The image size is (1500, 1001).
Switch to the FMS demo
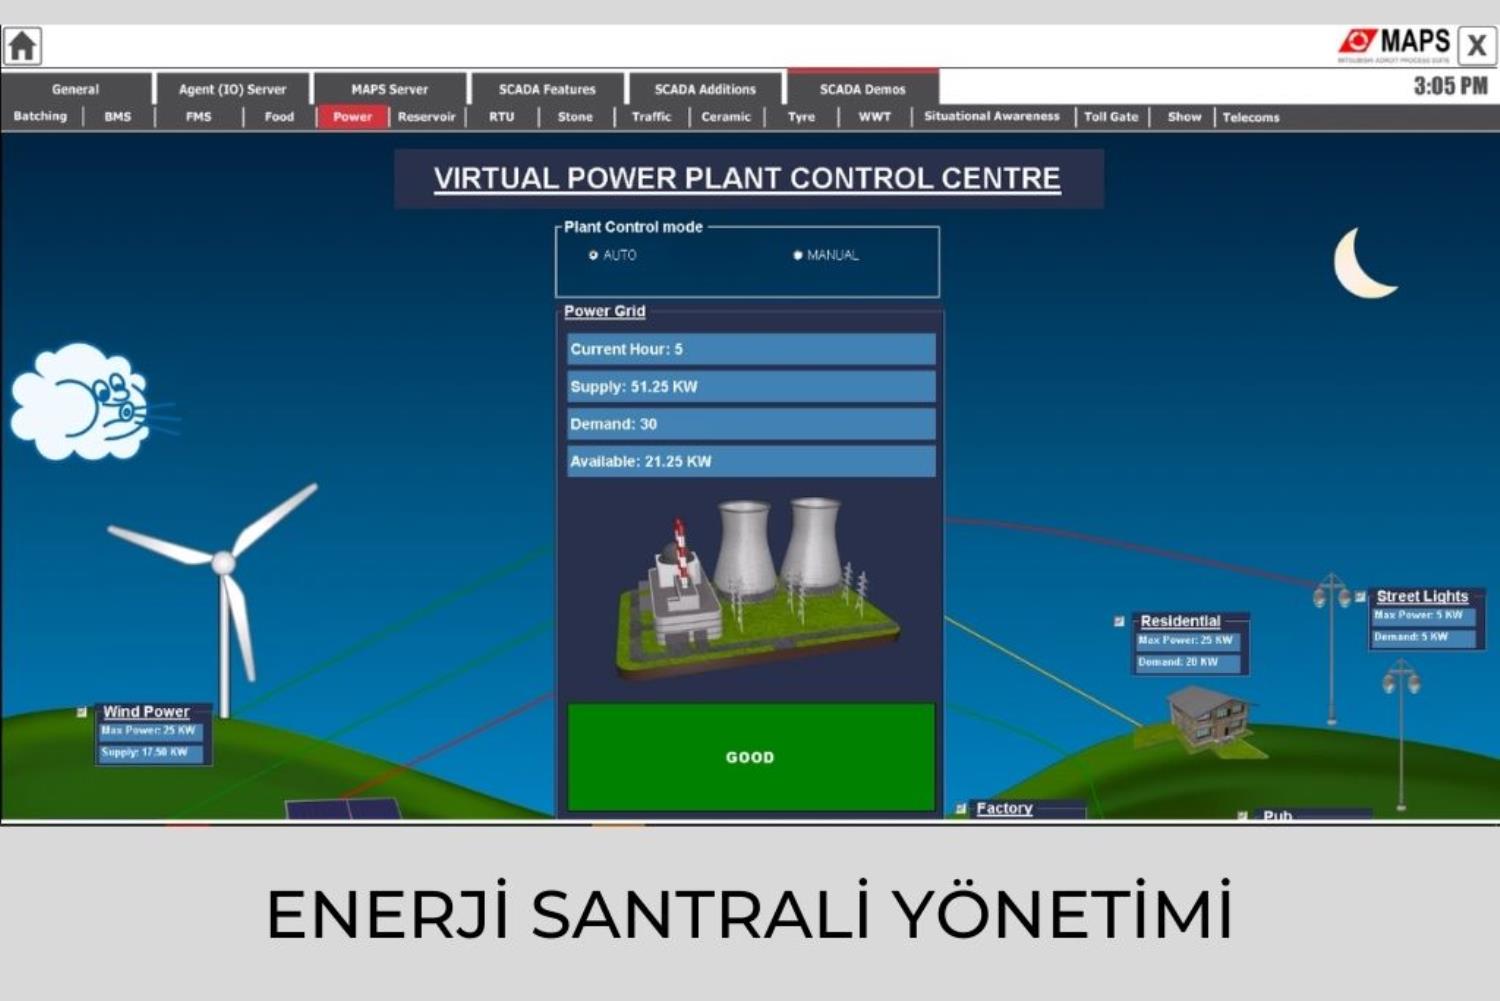pyautogui.click(x=199, y=116)
